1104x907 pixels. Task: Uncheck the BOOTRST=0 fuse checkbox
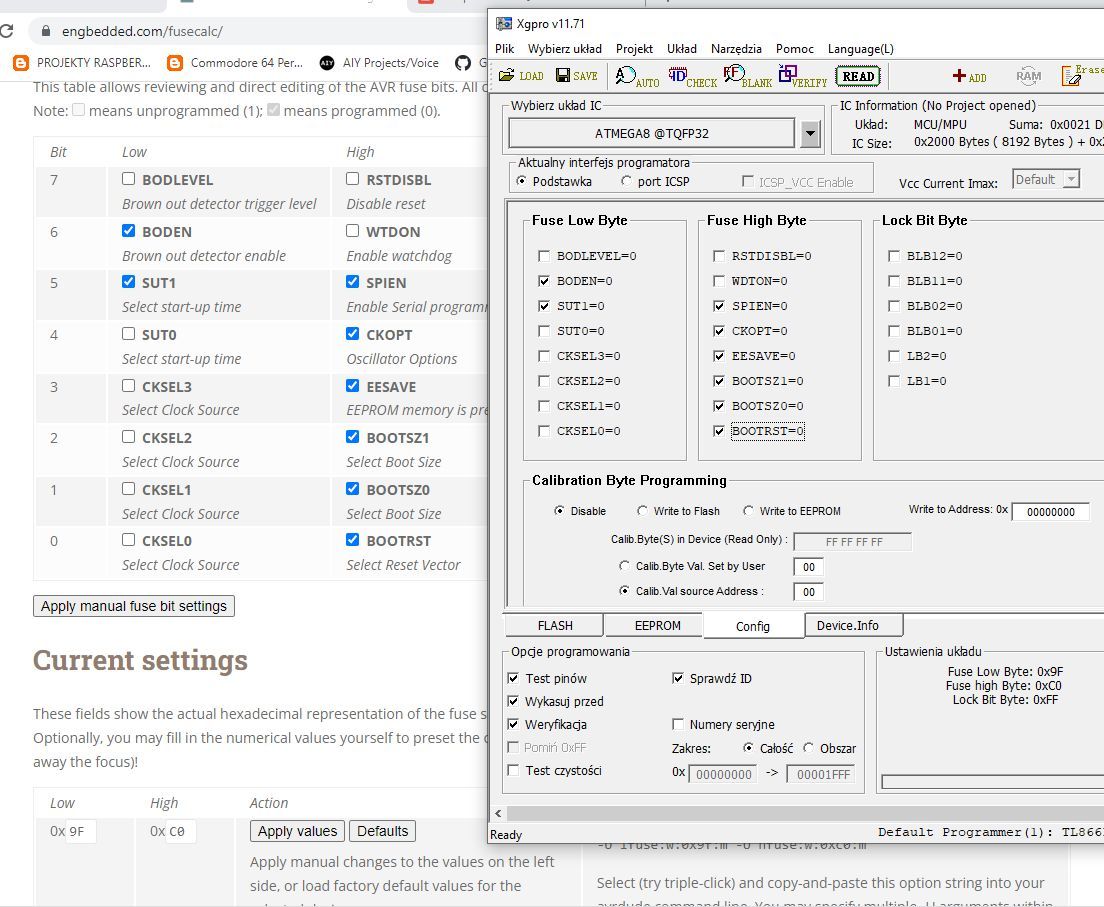[x=718, y=431]
